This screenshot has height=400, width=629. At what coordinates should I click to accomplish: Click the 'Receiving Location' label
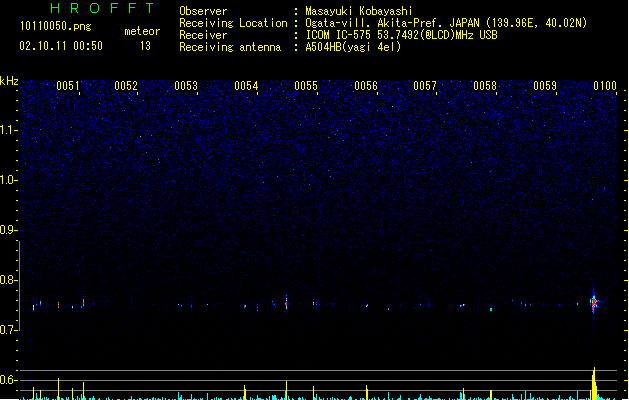[233, 23]
